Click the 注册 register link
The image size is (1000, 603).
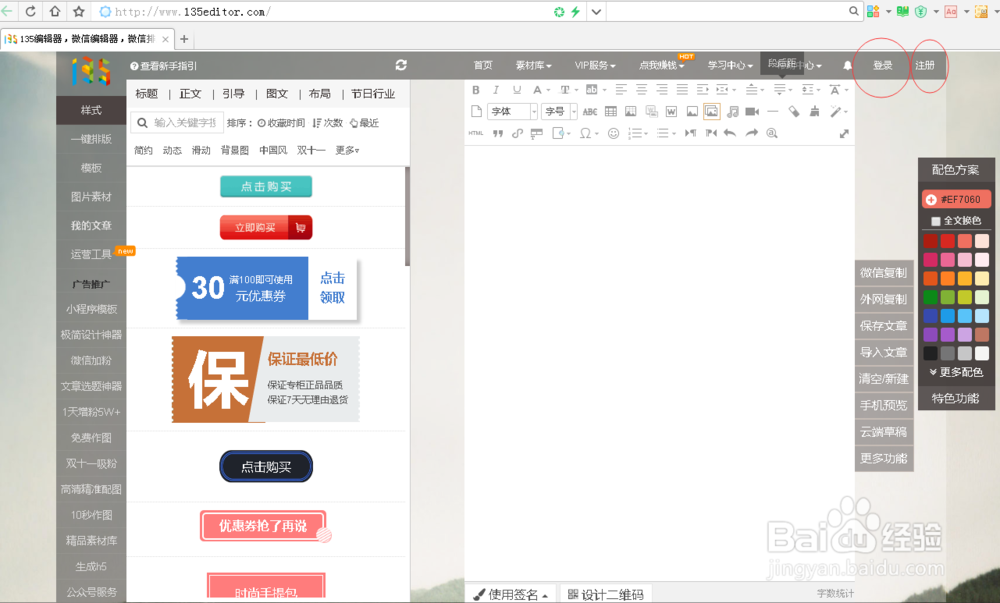[925, 66]
